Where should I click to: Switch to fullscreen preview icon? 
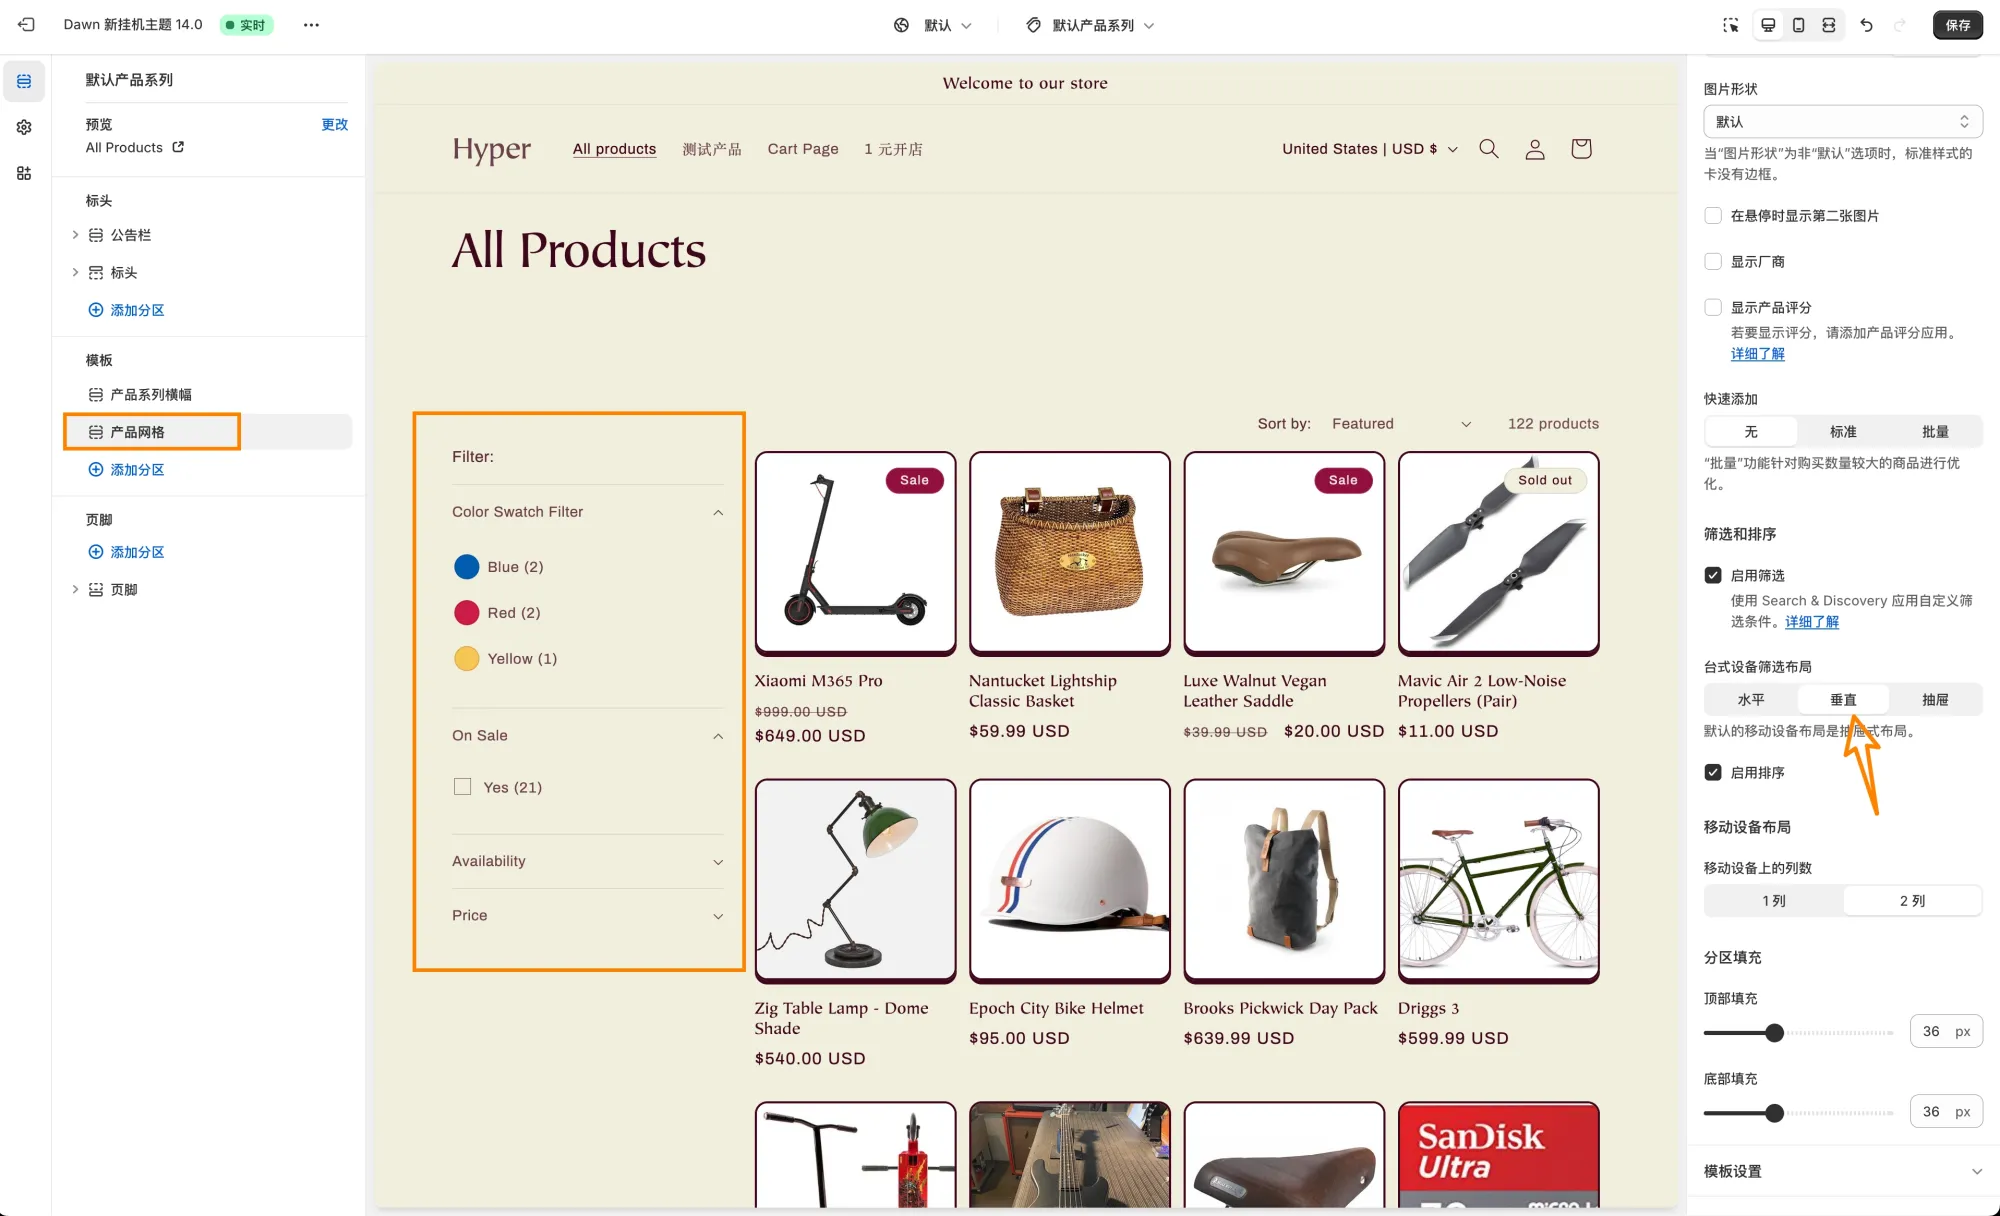(1828, 25)
